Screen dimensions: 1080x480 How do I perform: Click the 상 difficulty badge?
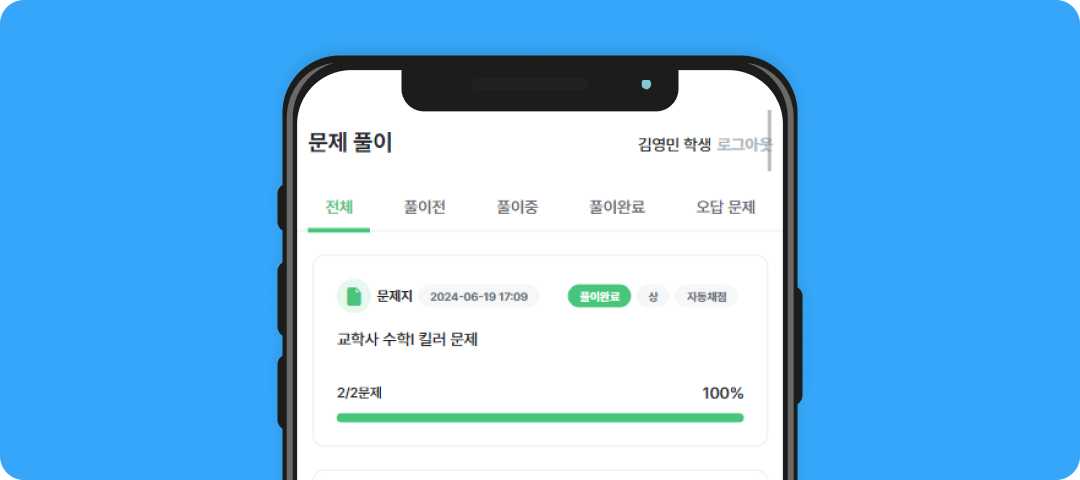click(653, 296)
